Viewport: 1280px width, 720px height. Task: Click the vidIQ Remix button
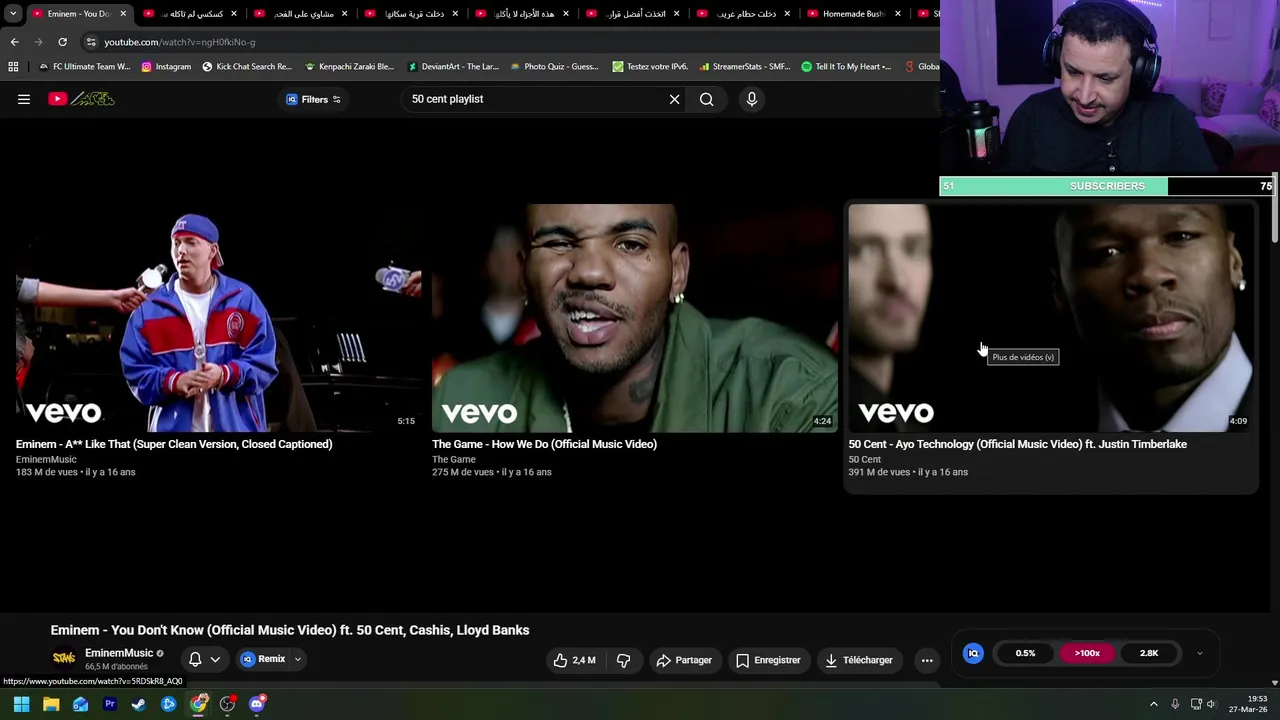click(264, 659)
